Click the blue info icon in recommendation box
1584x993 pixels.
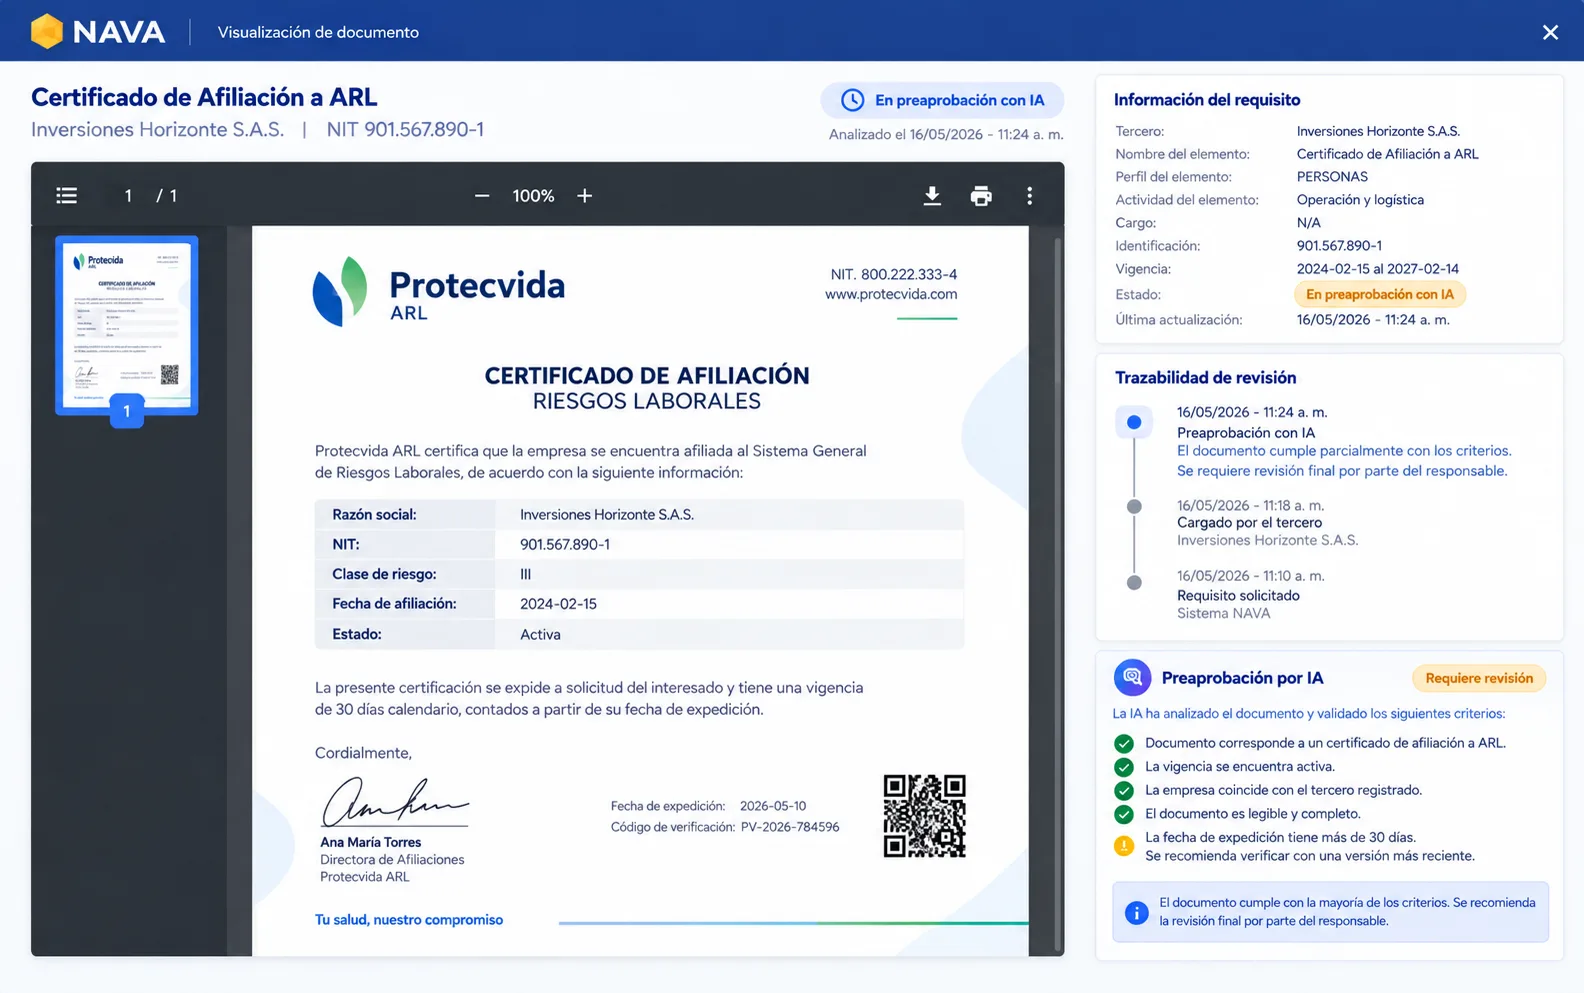pos(1136,912)
